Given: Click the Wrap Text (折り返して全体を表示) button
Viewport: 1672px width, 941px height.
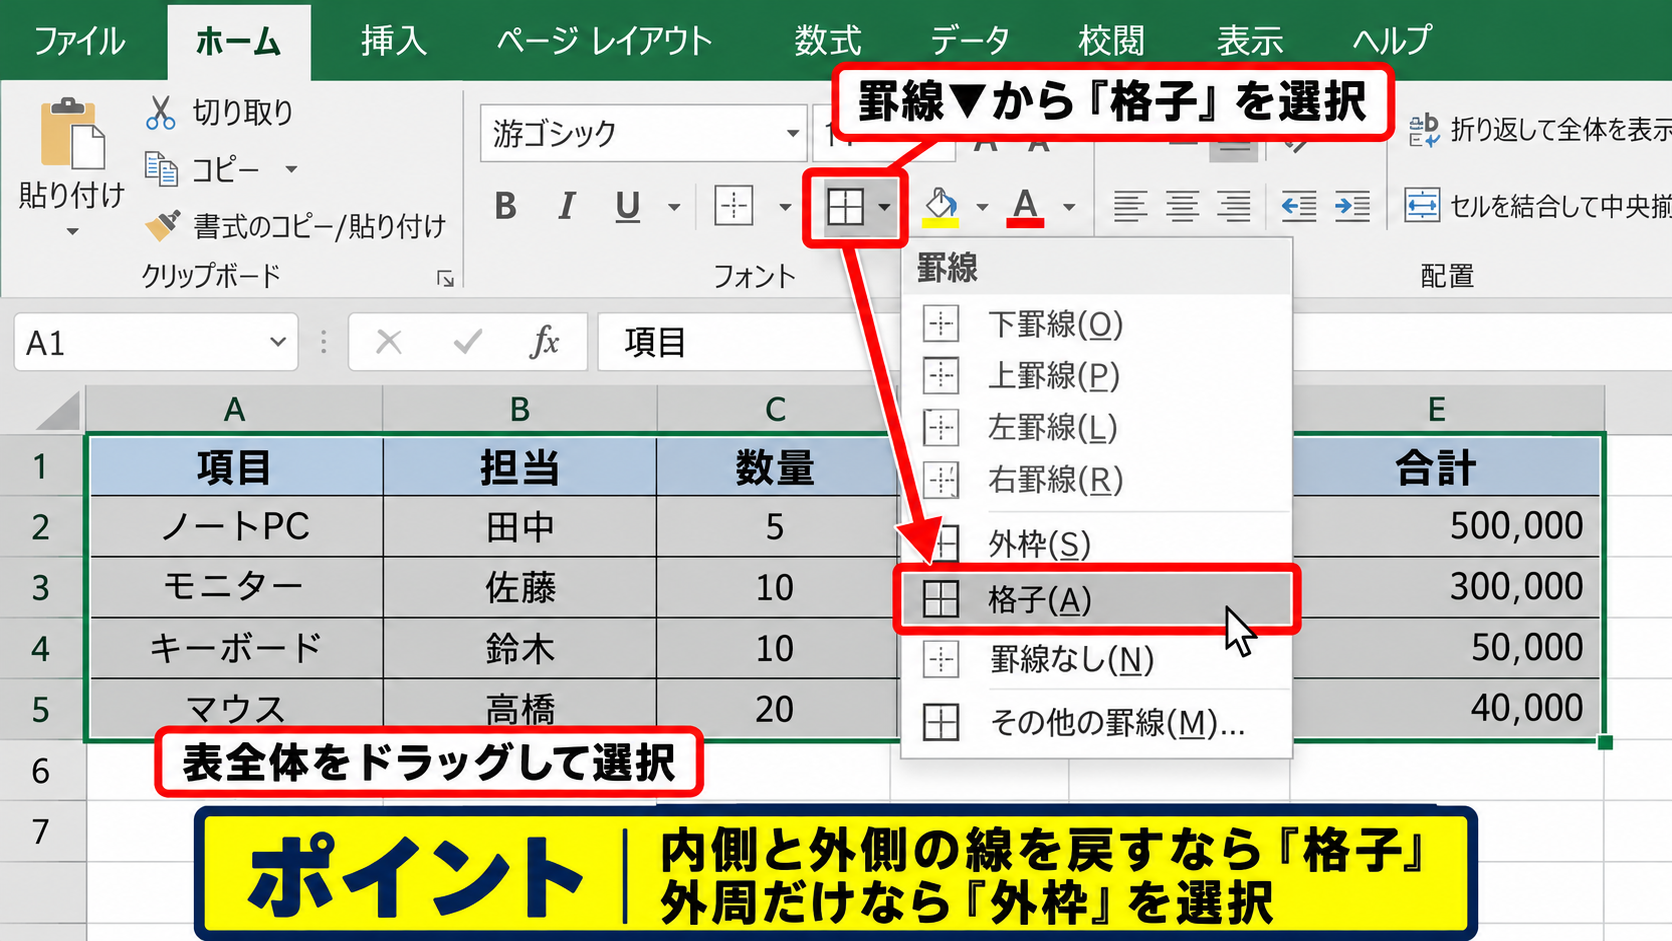Looking at the screenshot, I should 1538,130.
